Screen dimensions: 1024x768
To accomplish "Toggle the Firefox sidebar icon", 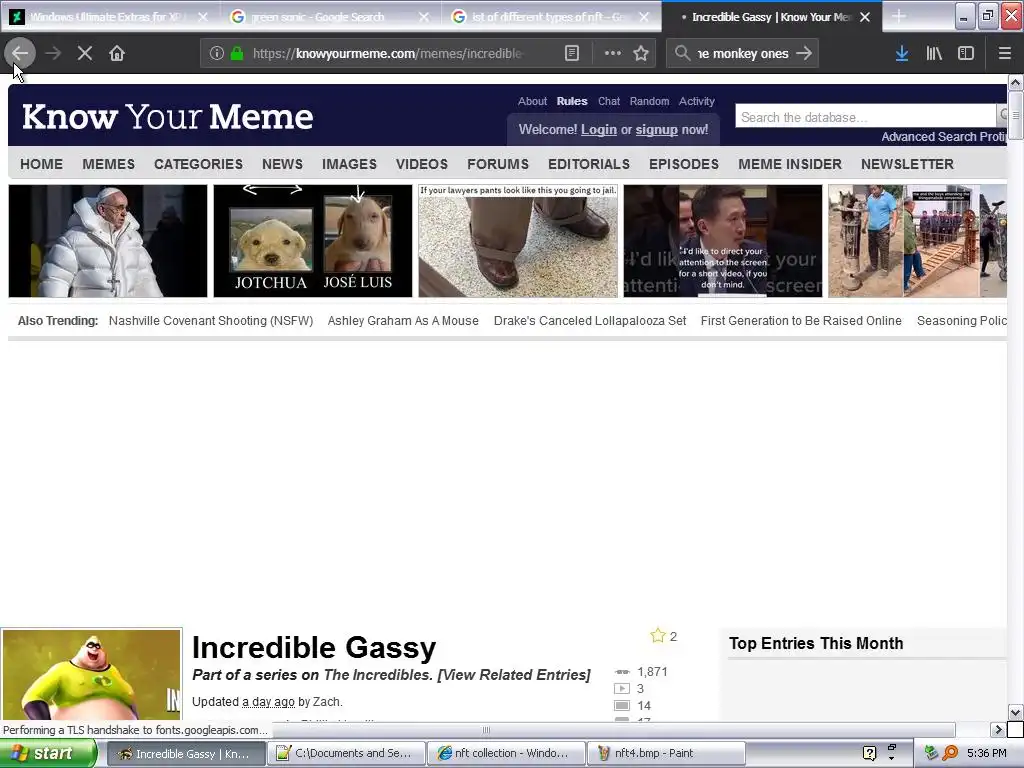I will click(966, 53).
